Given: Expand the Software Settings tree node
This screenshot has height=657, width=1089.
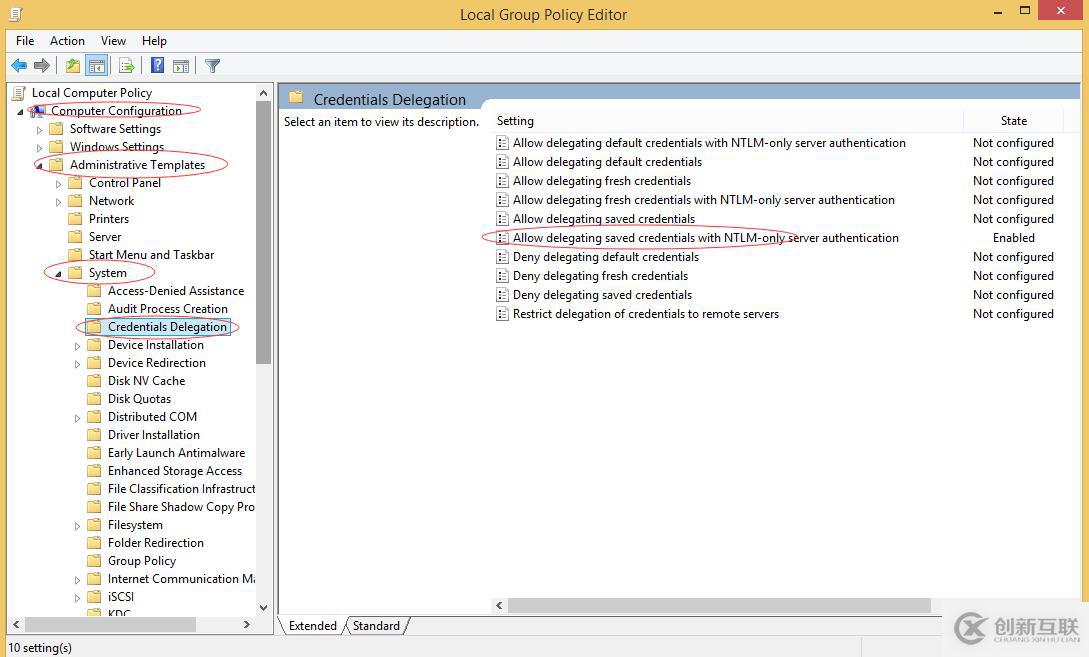Looking at the screenshot, I should click(40, 129).
